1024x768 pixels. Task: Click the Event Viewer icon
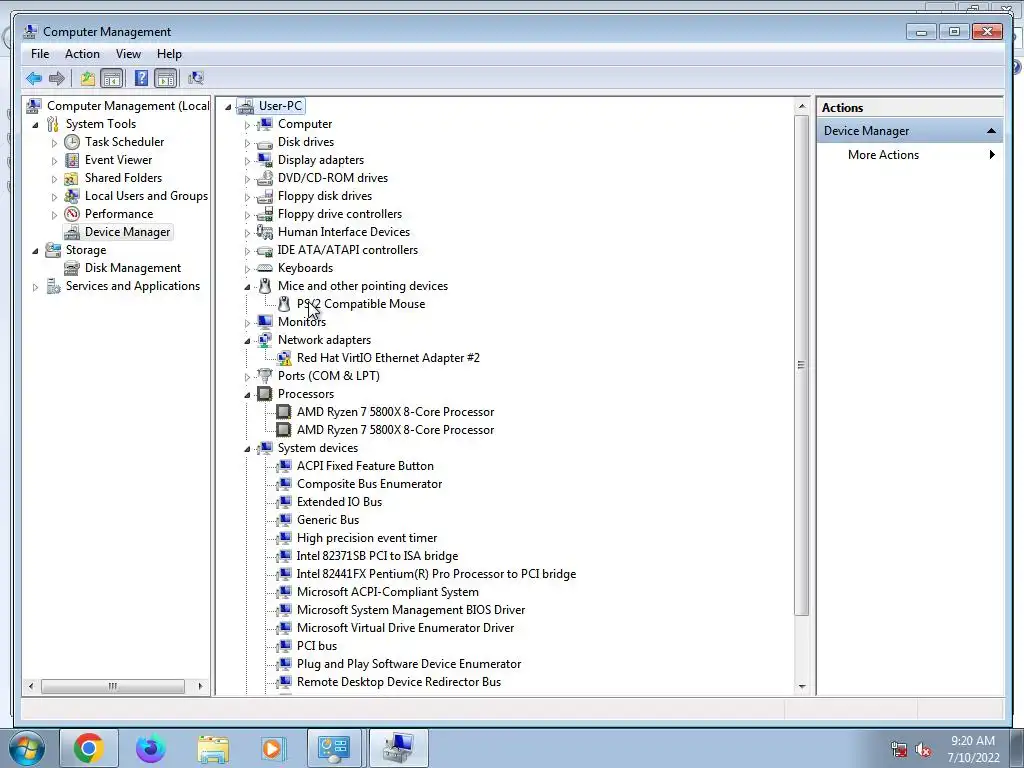click(72, 160)
